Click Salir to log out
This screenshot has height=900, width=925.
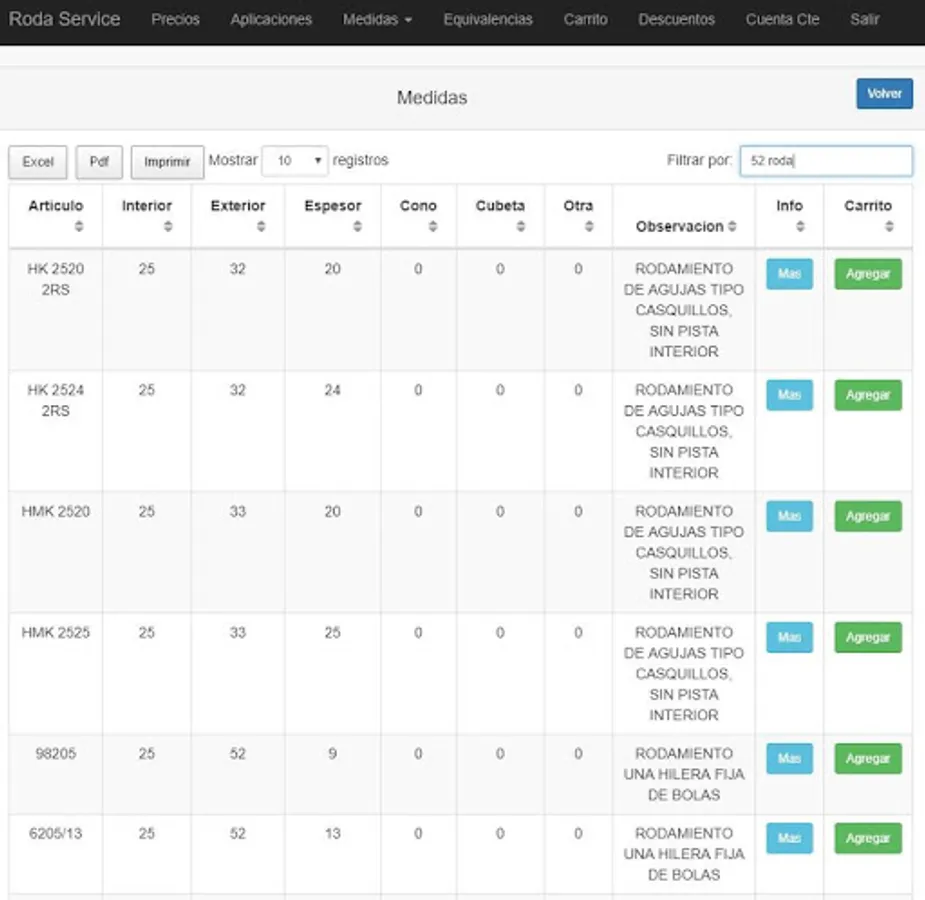[x=865, y=19]
